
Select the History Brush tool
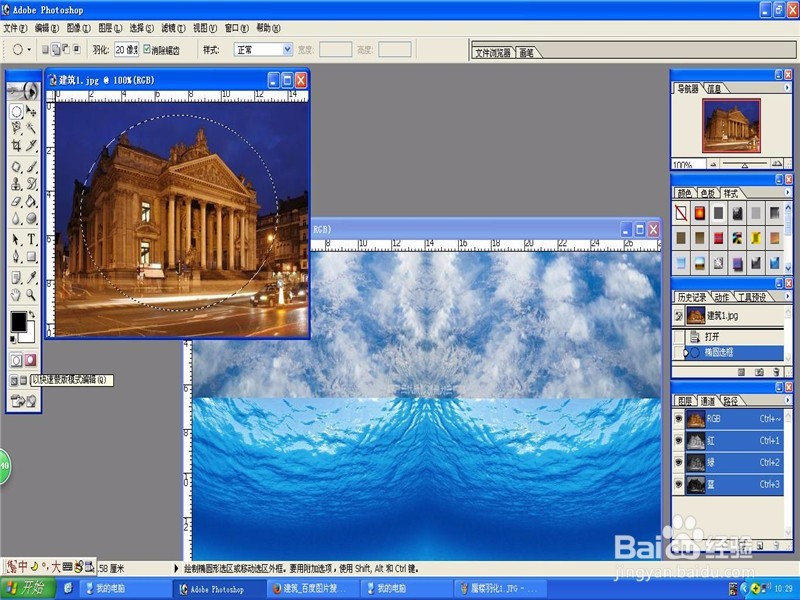tap(31, 184)
